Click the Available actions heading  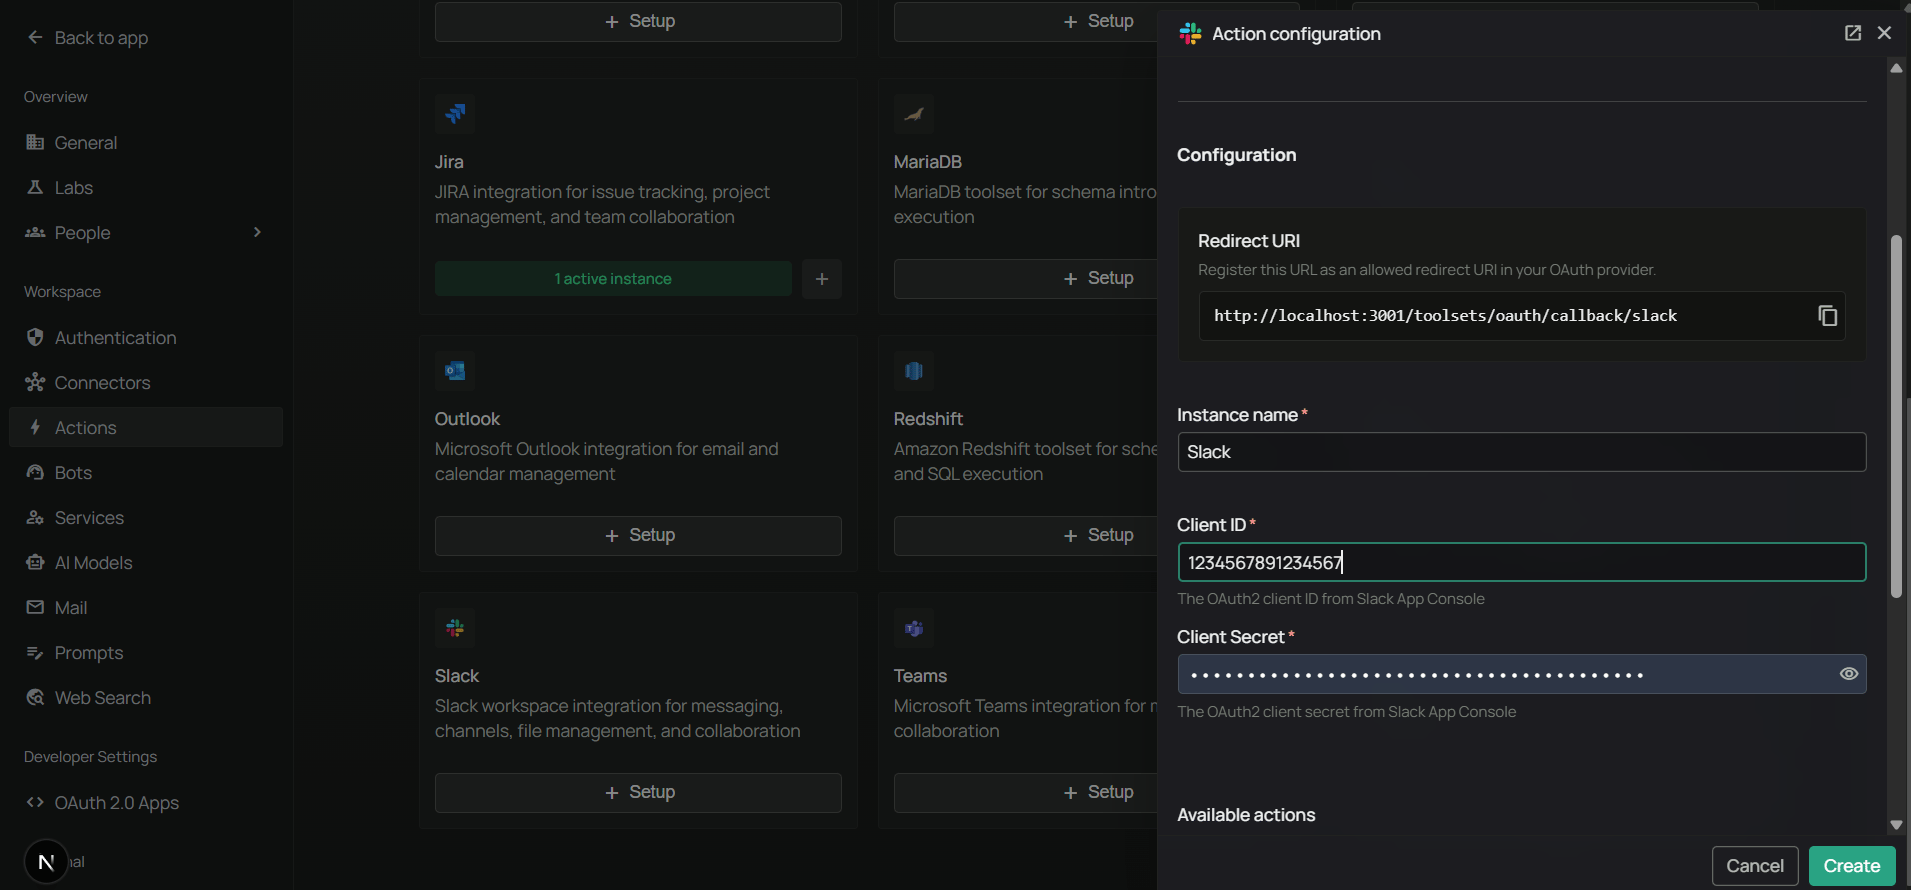click(1246, 815)
